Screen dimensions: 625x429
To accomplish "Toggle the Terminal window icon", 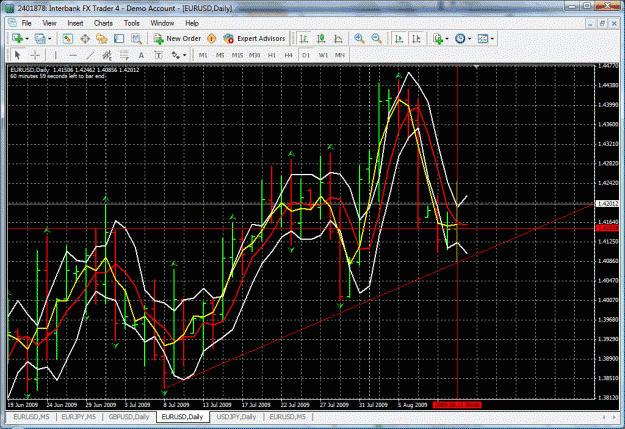I will [119, 39].
